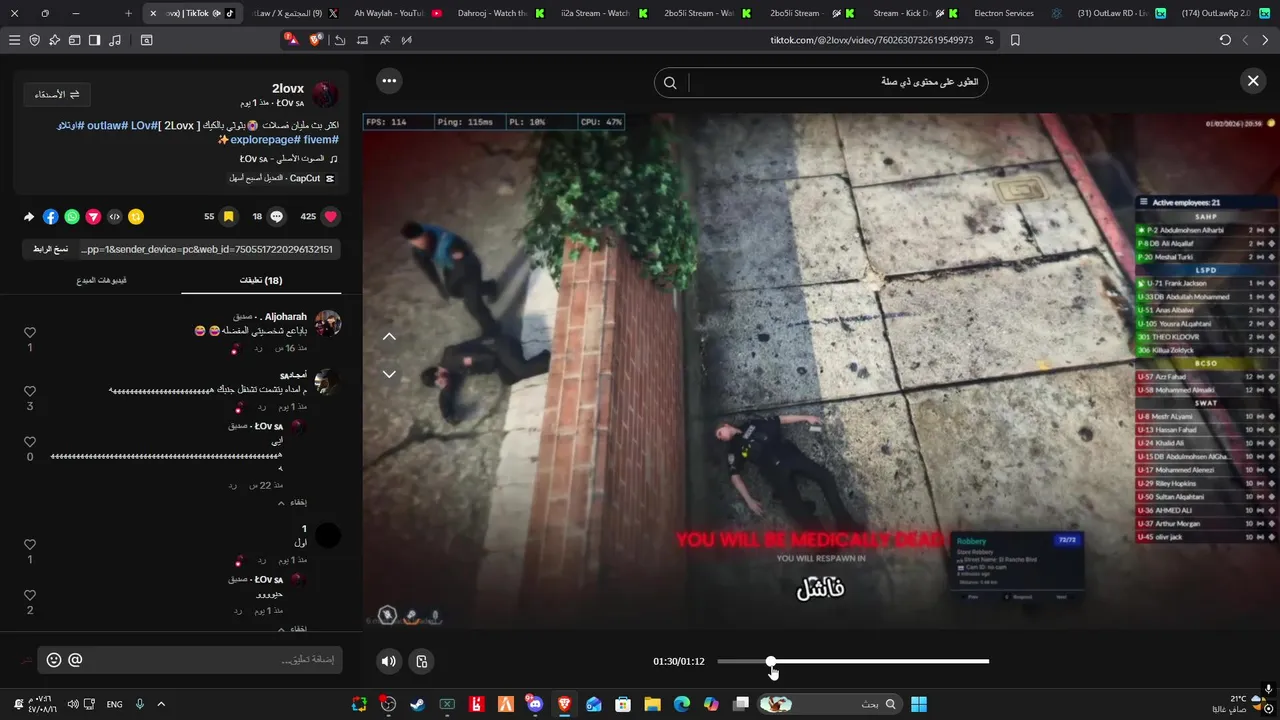This screenshot has height=720, width=1280.
Task: Click the video progress slider handle
Action: click(x=771, y=662)
